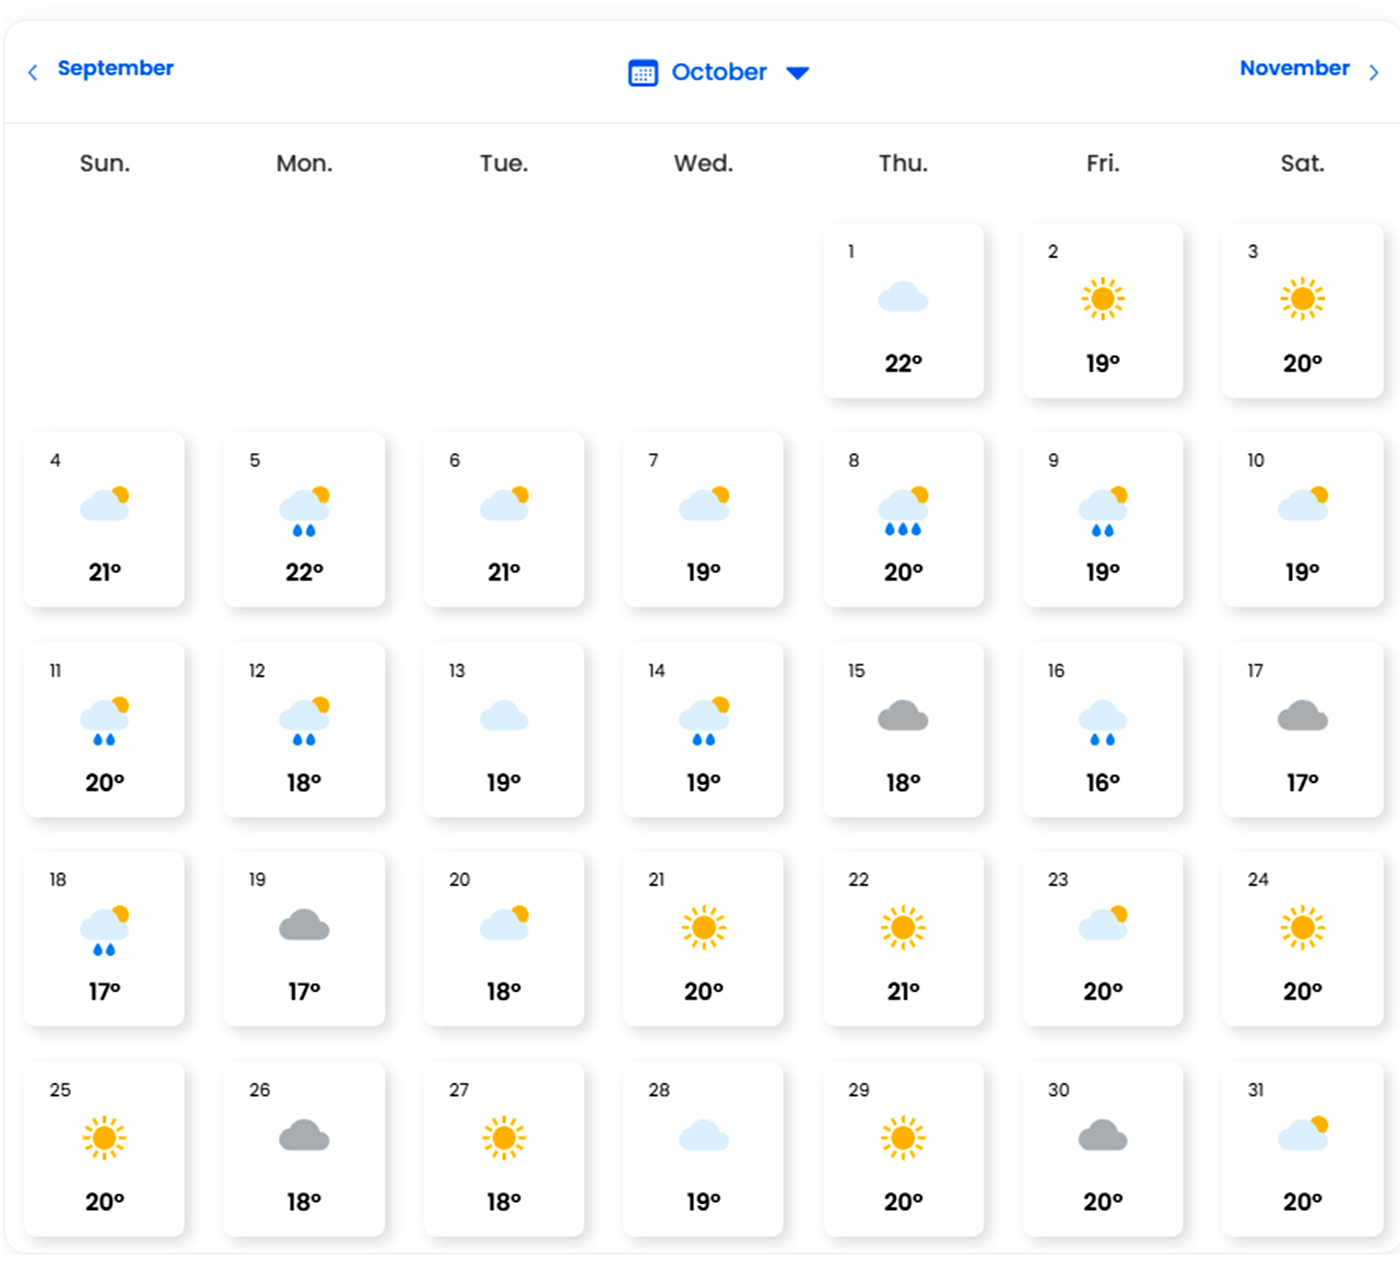The image size is (1400, 1261).
Task: Go to previous month September
Action: coord(115,68)
